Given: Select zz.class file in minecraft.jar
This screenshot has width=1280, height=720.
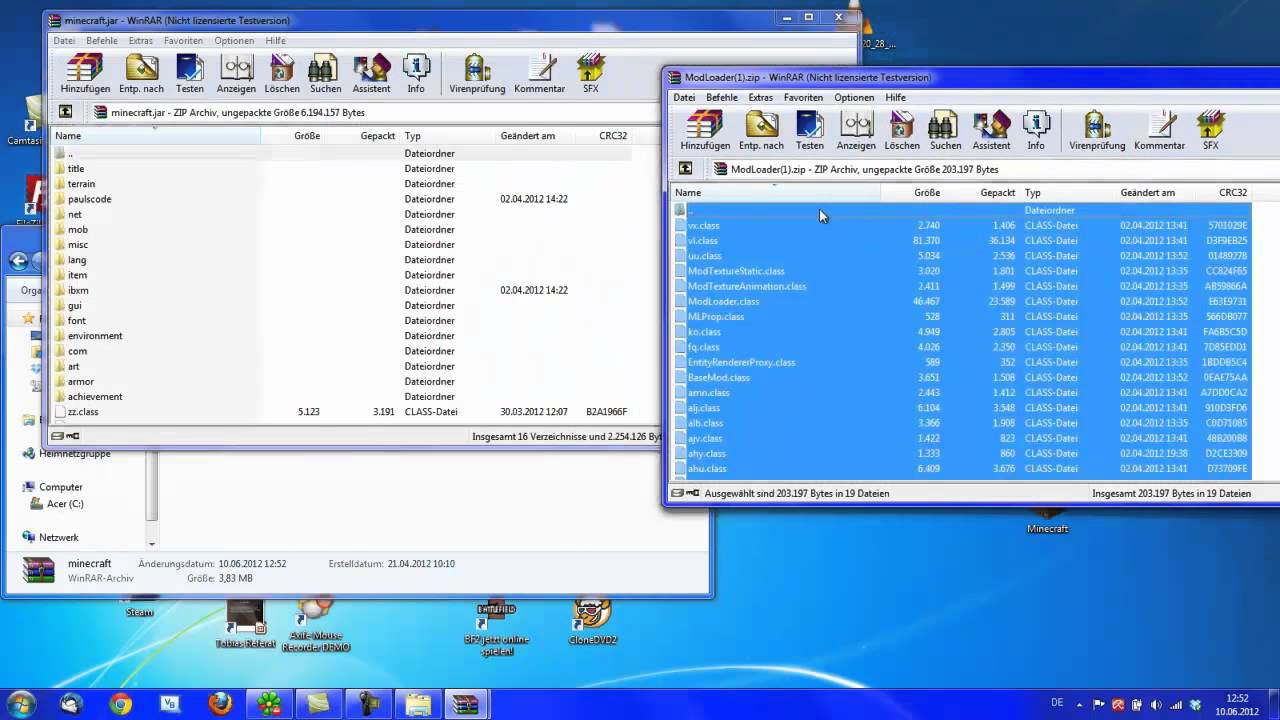Looking at the screenshot, I should pos(83,412).
